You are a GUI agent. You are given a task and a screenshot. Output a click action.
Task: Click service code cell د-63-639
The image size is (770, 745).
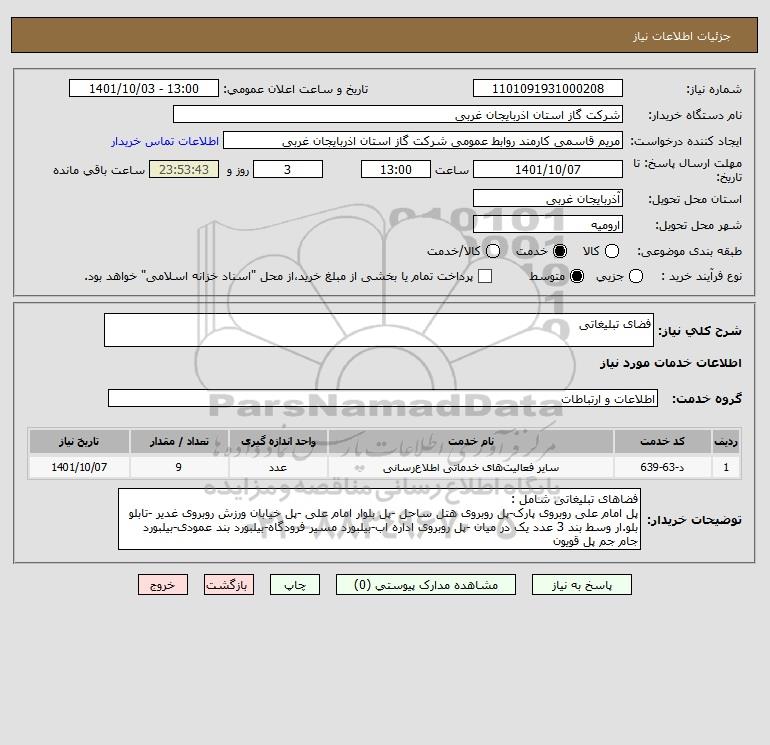click(662, 467)
